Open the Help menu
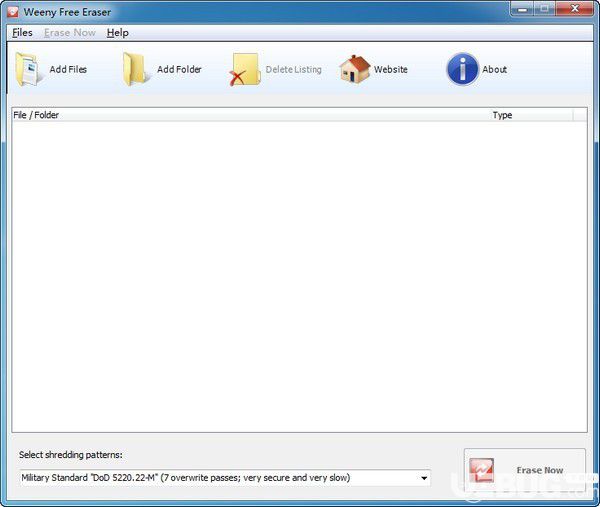 117,33
